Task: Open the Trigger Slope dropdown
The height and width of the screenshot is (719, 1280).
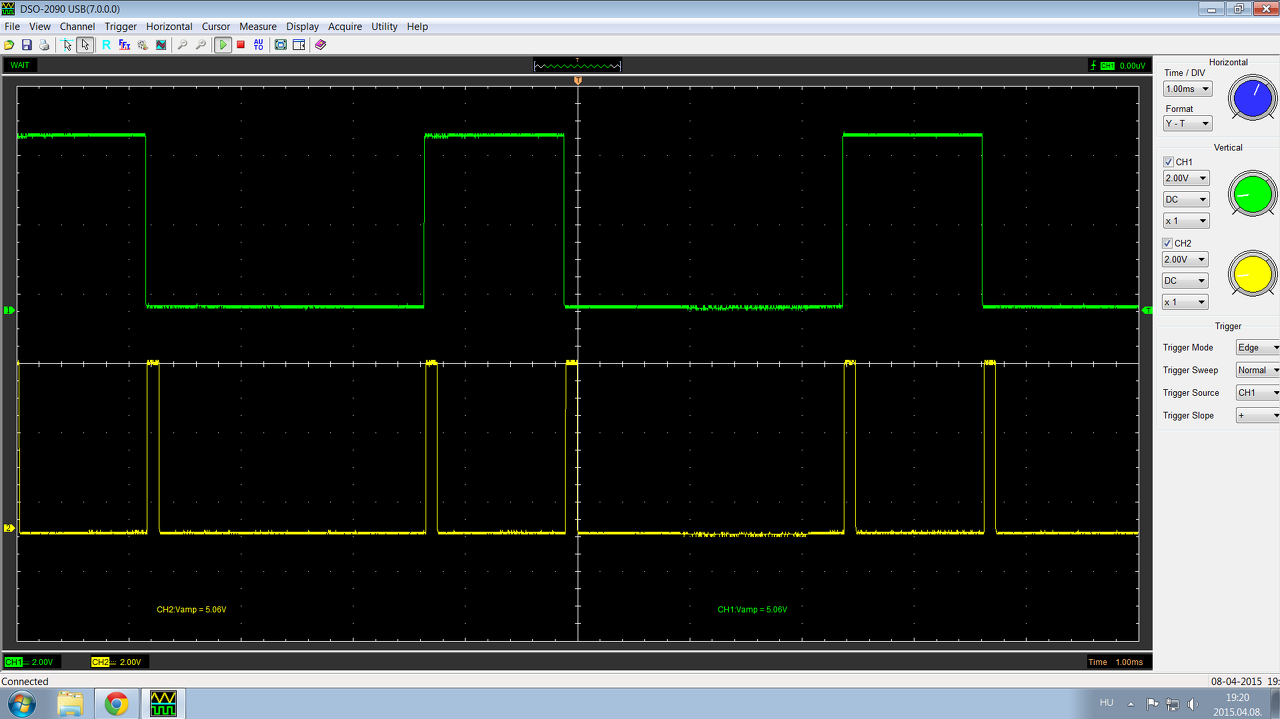Action: 1258,416
